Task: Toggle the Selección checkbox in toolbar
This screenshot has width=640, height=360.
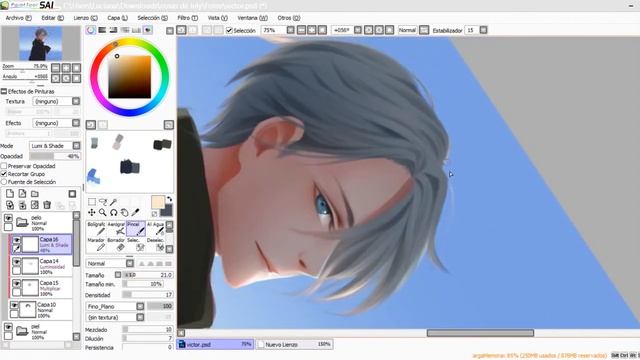Action: coord(229,30)
